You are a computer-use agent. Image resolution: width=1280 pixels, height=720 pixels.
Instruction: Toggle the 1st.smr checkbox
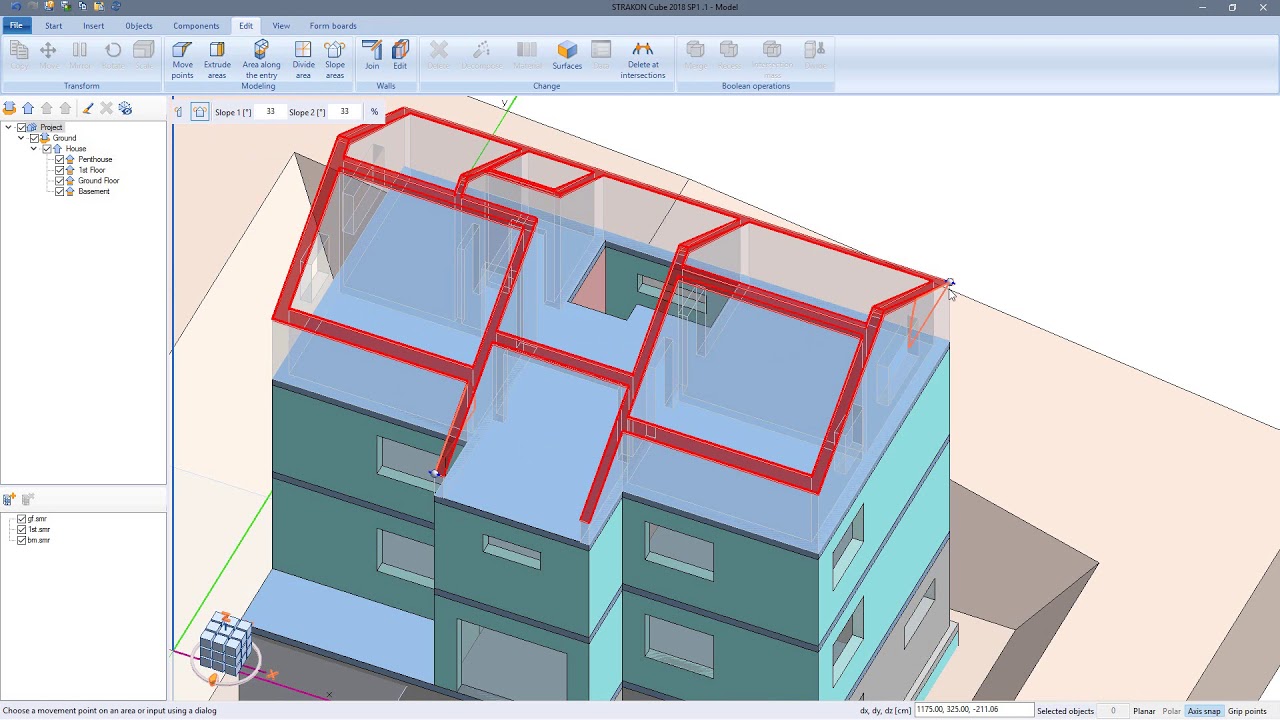point(21,530)
